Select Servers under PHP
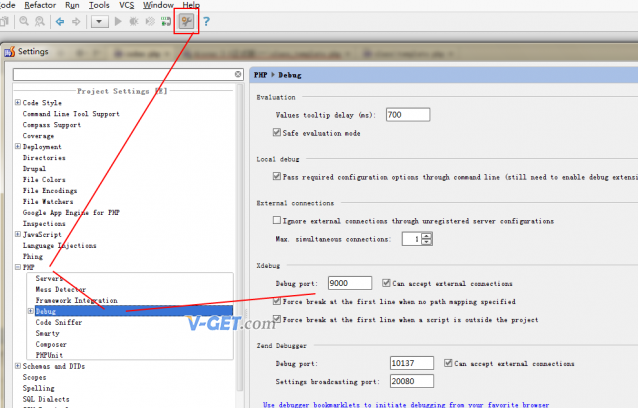Image resolution: width=638 pixels, height=408 pixels. pos(49,279)
